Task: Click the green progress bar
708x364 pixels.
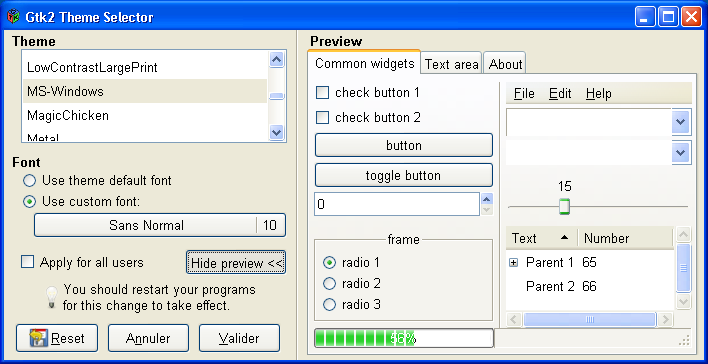Action: click(x=404, y=338)
